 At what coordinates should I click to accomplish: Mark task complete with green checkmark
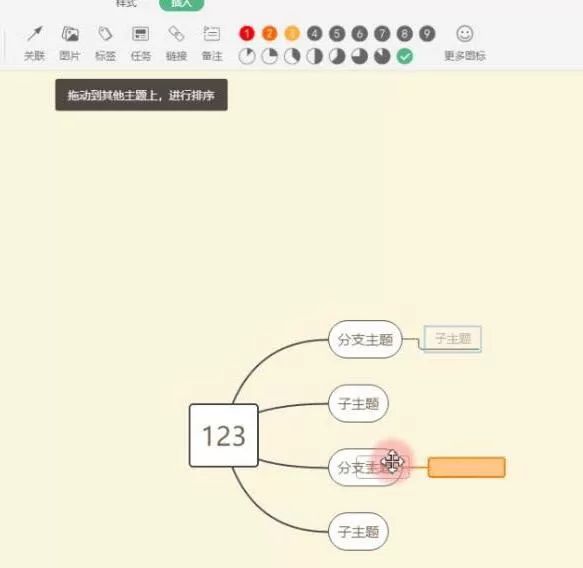click(x=405, y=57)
